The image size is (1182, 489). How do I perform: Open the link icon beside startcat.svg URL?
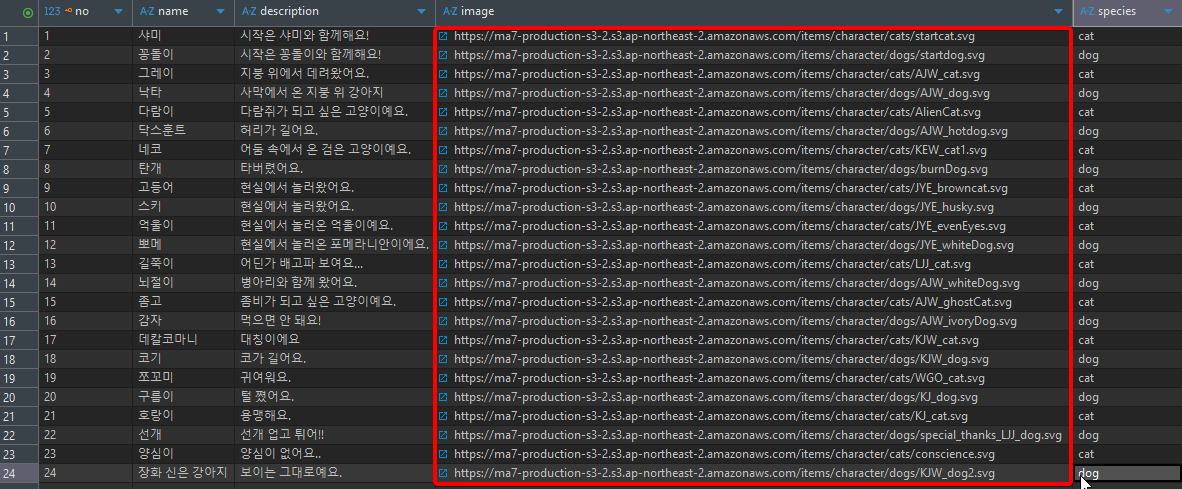tap(443, 36)
